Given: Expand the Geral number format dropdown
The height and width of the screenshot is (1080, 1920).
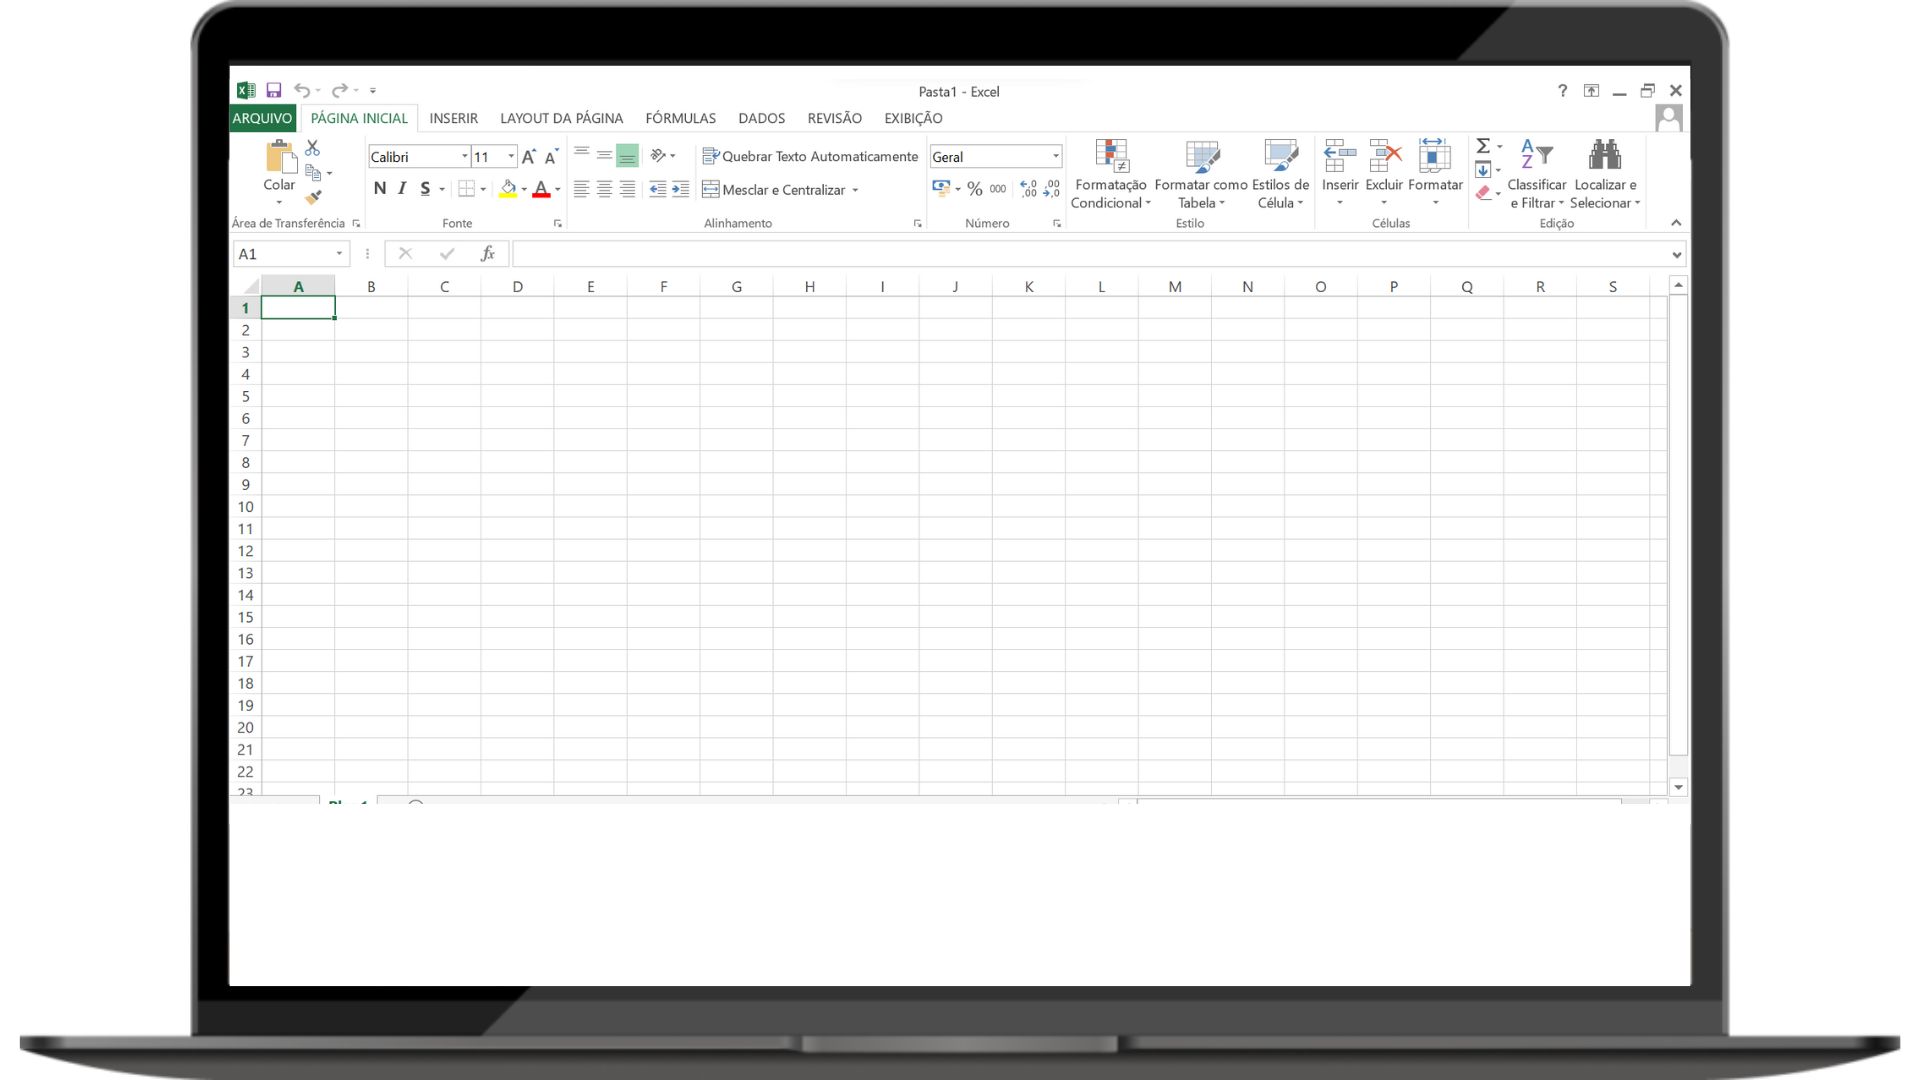Looking at the screenshot, I should click(x=1055, y=157).
